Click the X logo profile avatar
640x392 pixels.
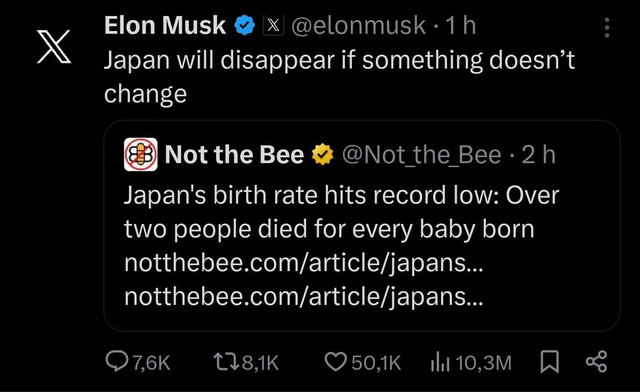click(54, 47)
